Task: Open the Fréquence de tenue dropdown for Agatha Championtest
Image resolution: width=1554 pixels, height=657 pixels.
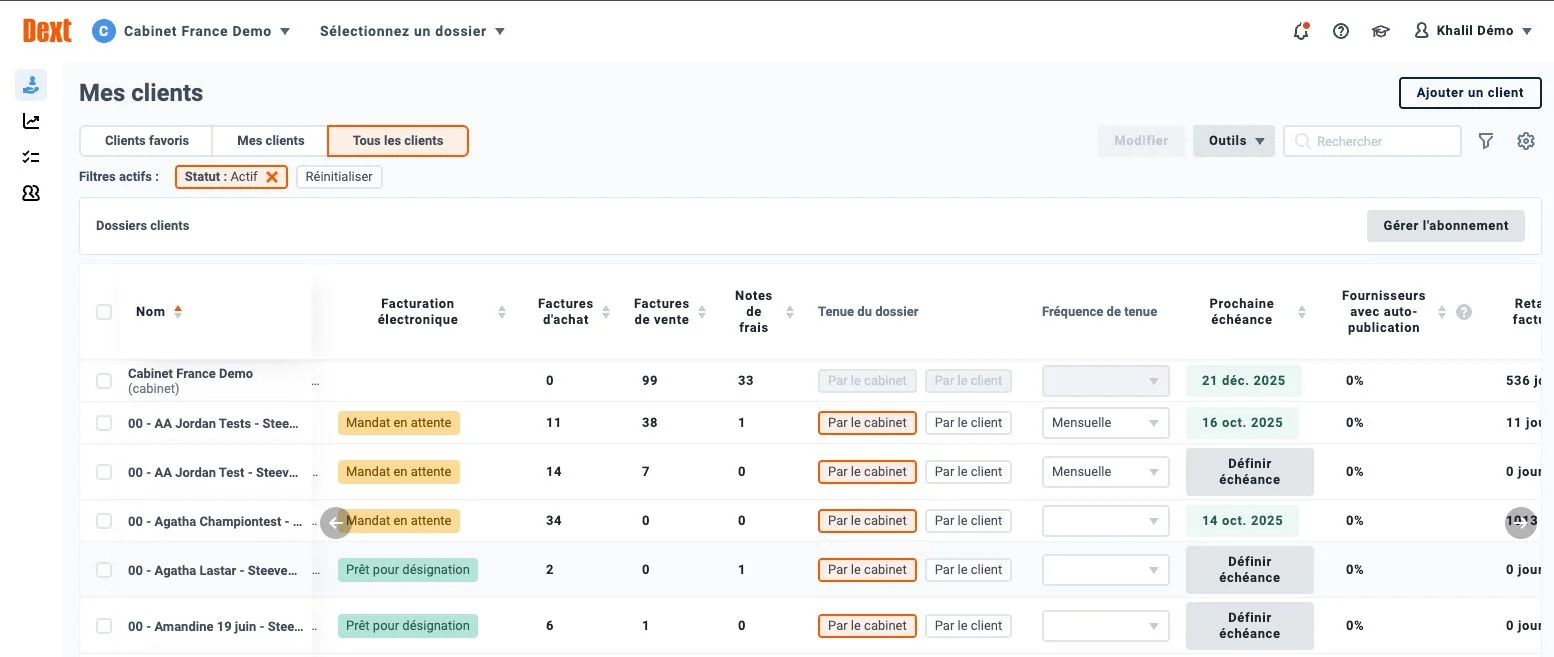Action: coord(1105,520)
